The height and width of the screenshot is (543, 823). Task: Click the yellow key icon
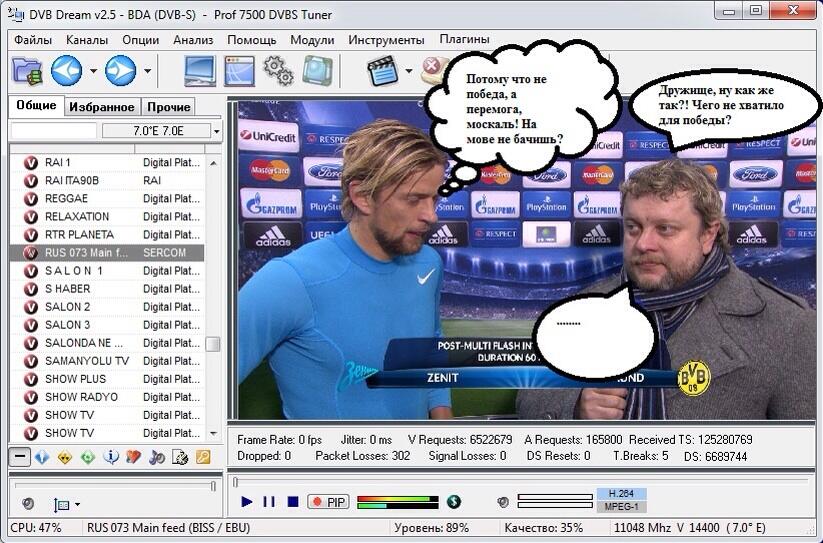pyautogui.click(x=203, y=457)
